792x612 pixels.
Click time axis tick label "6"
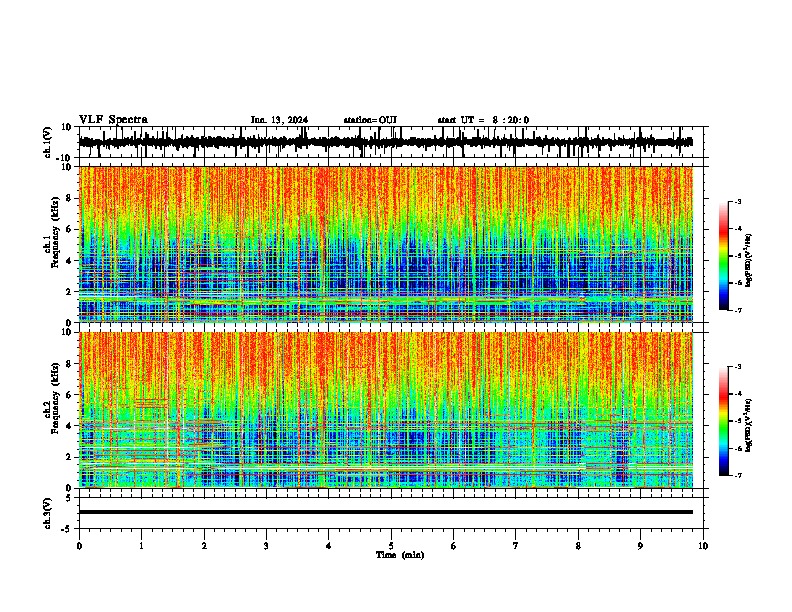453,546
